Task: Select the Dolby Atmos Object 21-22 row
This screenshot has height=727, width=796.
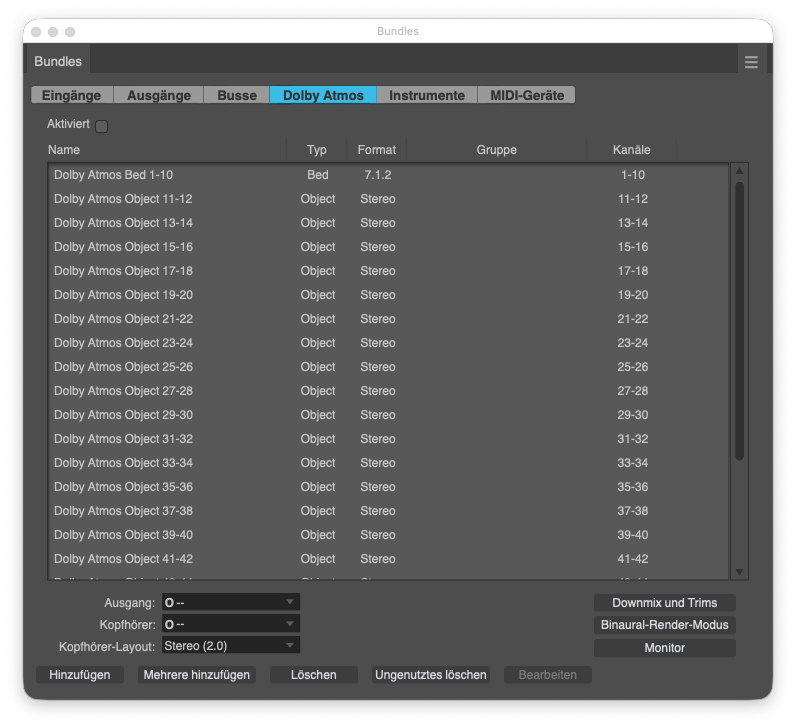Action: (388, 319)
